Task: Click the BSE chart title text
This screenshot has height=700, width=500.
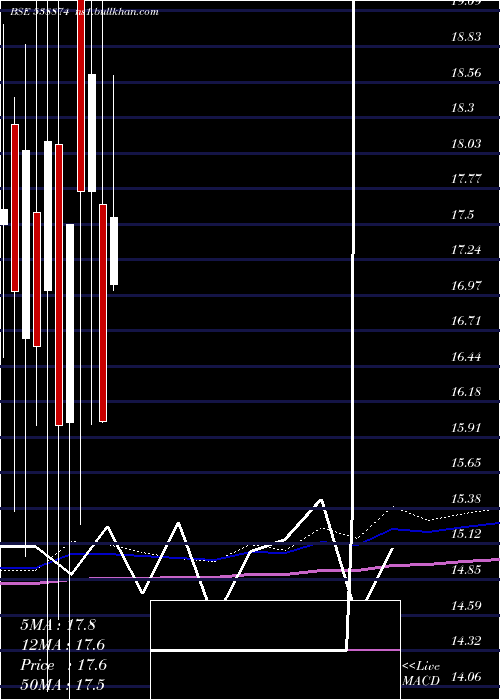Action: tap(84, 12)
